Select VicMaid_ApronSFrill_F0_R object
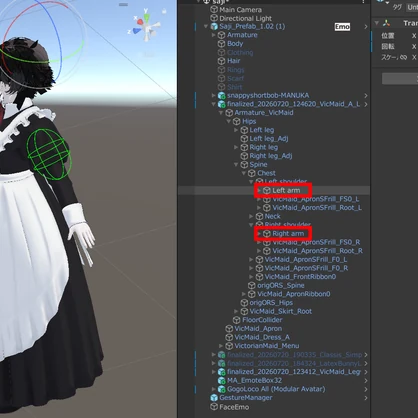The width and height of the screenshot is (418, 418). pos(306,268)
